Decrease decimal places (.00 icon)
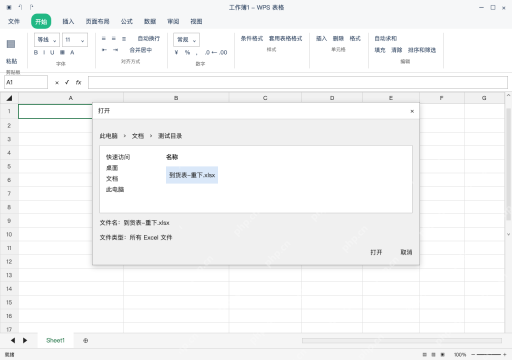The height and width of the screenshot is (360, 512). [223, 52]
